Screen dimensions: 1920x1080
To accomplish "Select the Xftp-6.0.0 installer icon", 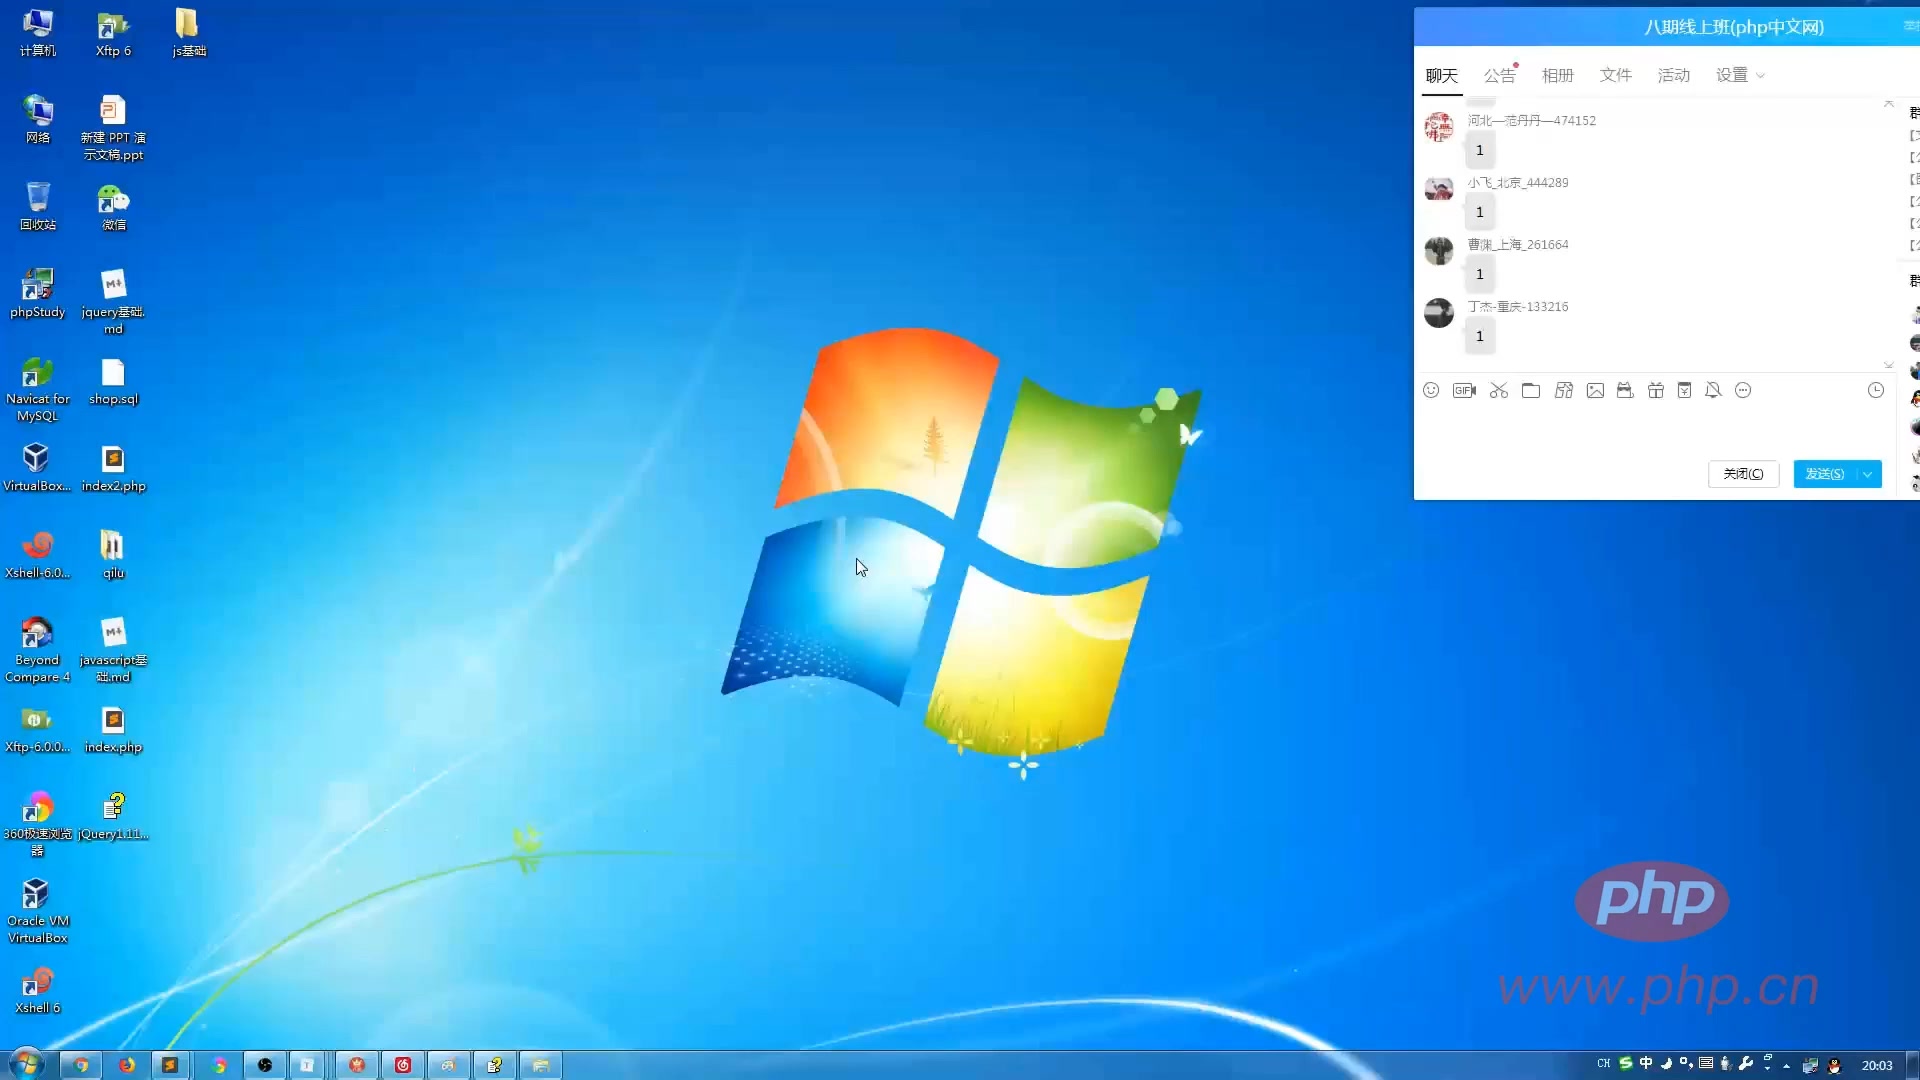I will (38, 729).
